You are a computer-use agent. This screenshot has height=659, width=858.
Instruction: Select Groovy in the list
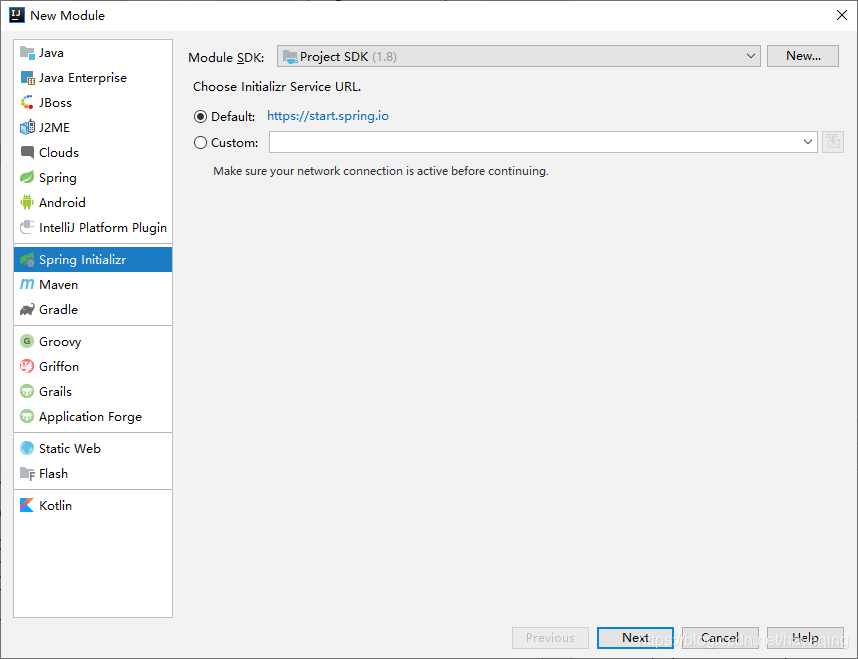point(93,342)
